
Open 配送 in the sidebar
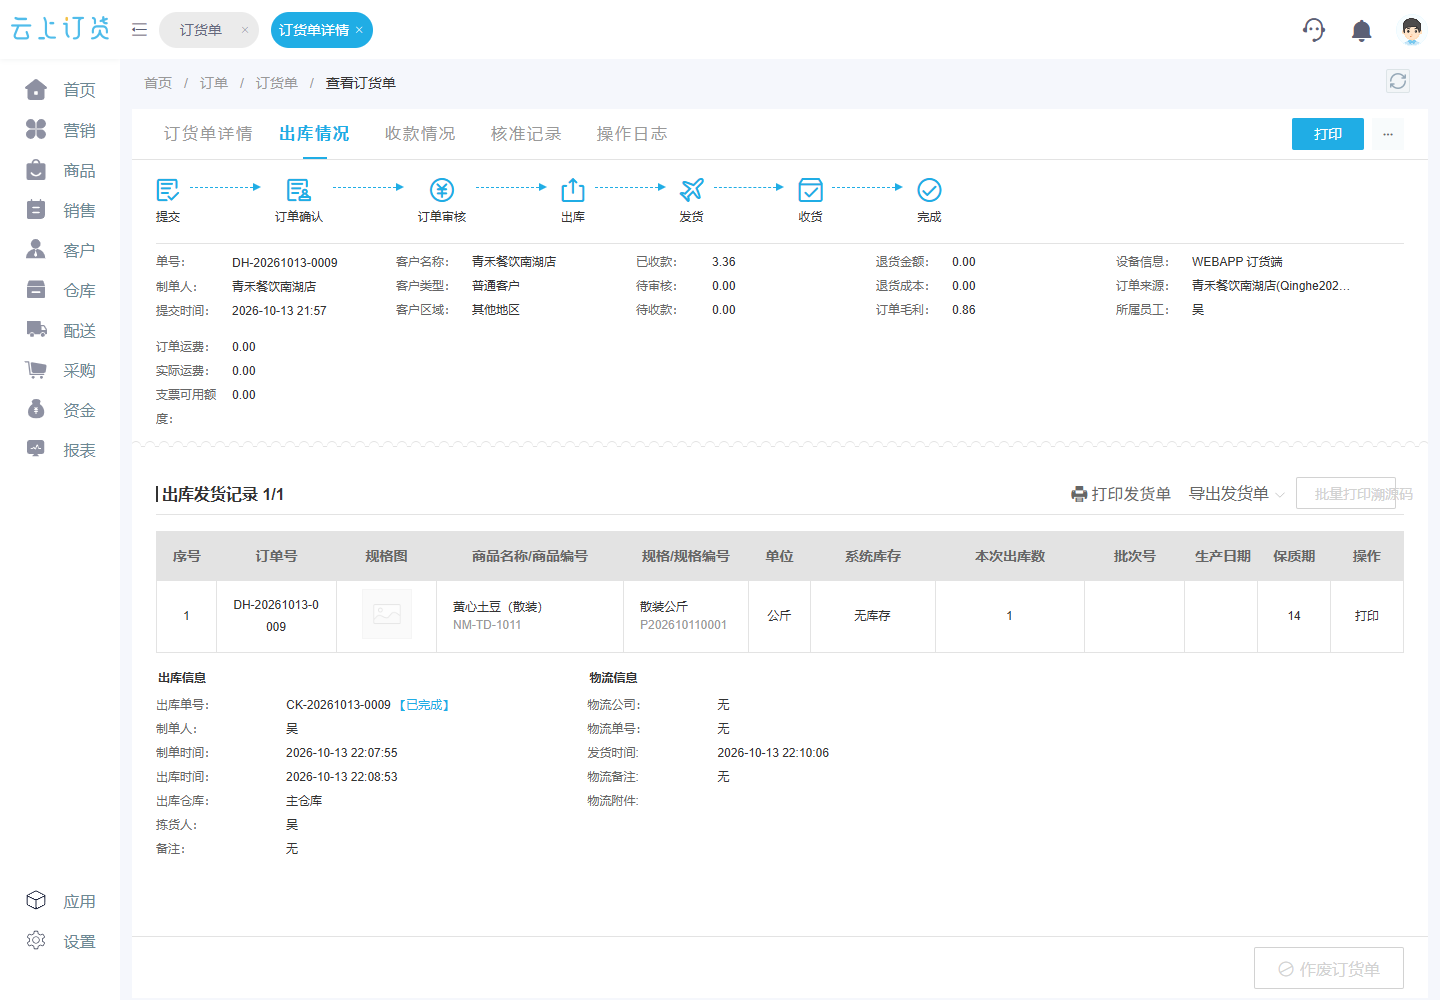point(60,330)
